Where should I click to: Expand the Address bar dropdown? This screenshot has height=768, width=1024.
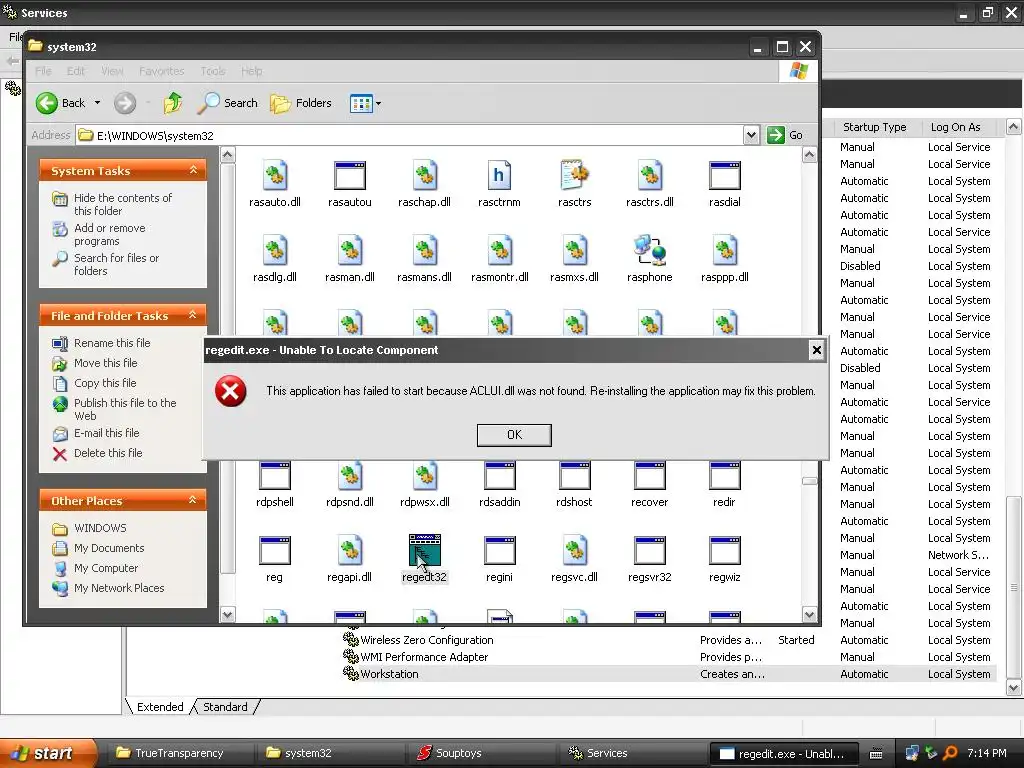pyautogui.click(x=751, y=135)
